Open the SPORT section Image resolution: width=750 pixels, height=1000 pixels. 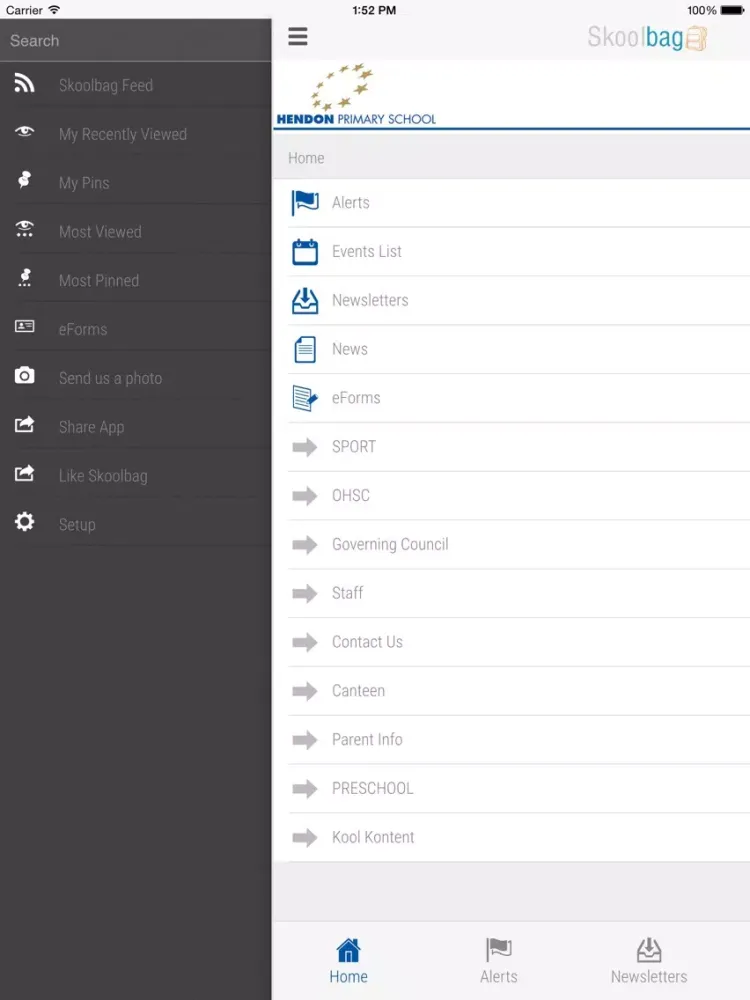511,447
